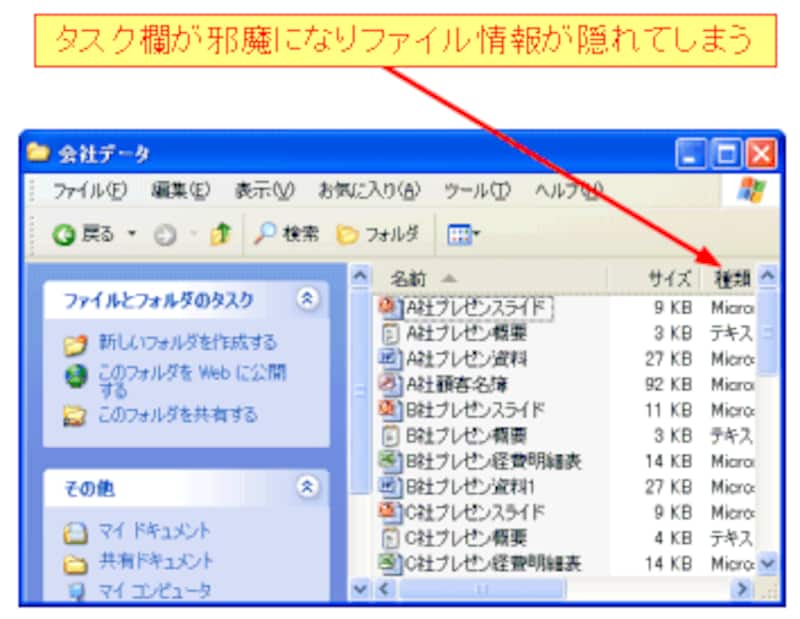
Task: Open the Back button history dropdown arrow
Action: click(132, 234)
